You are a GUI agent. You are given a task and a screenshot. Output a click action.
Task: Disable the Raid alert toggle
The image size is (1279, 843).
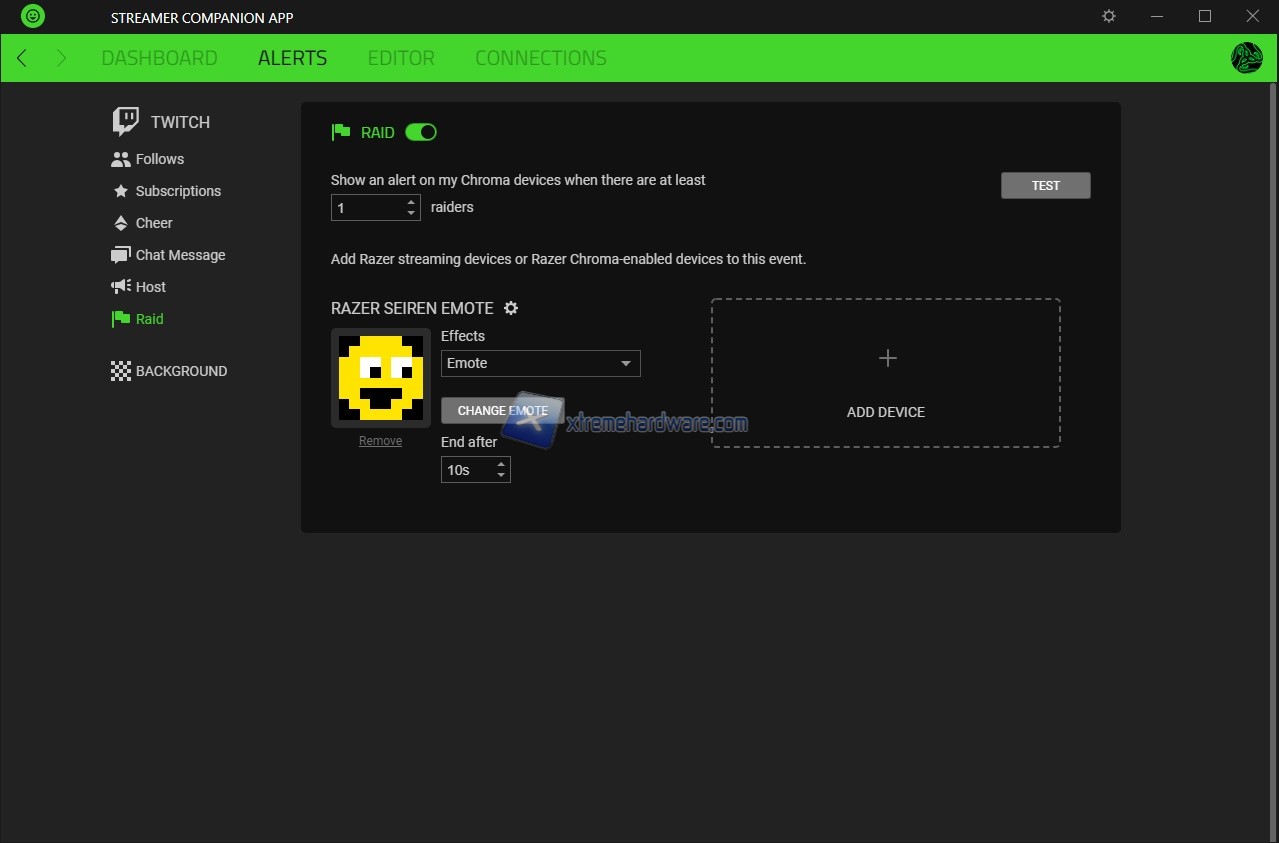tap(421, 132)
